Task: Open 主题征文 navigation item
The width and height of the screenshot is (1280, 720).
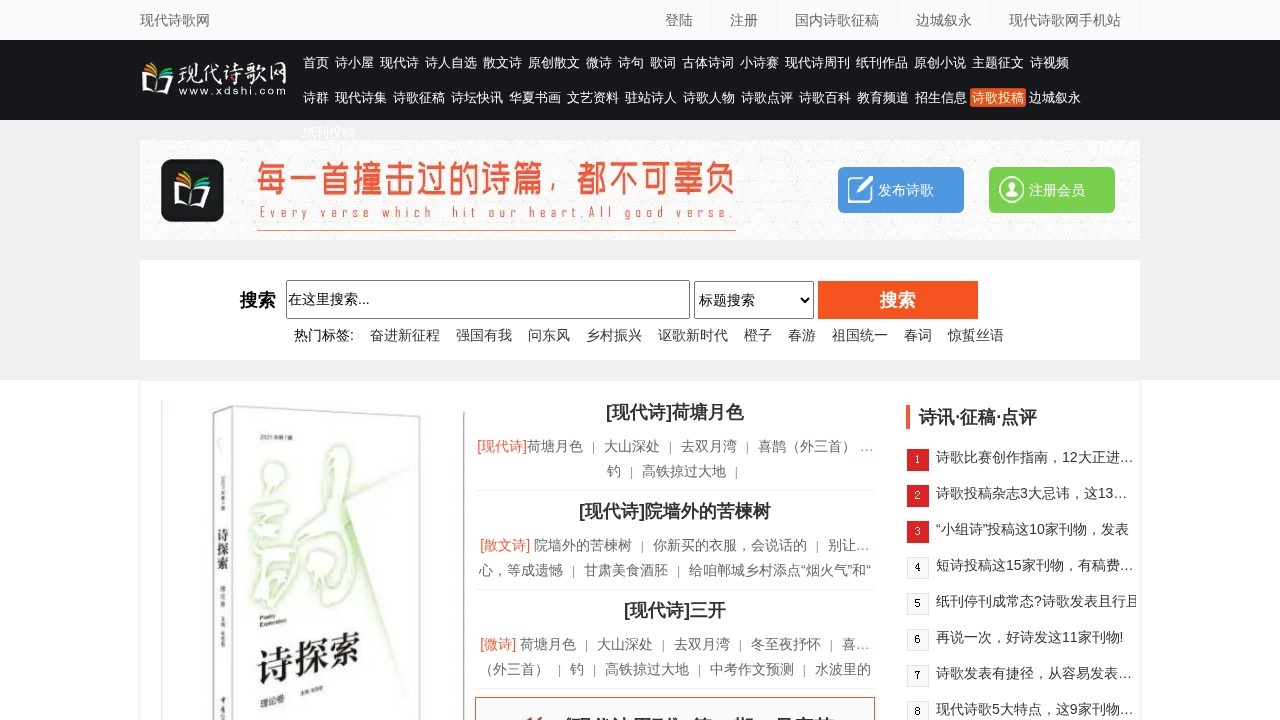Action: (x=998, y=62)
